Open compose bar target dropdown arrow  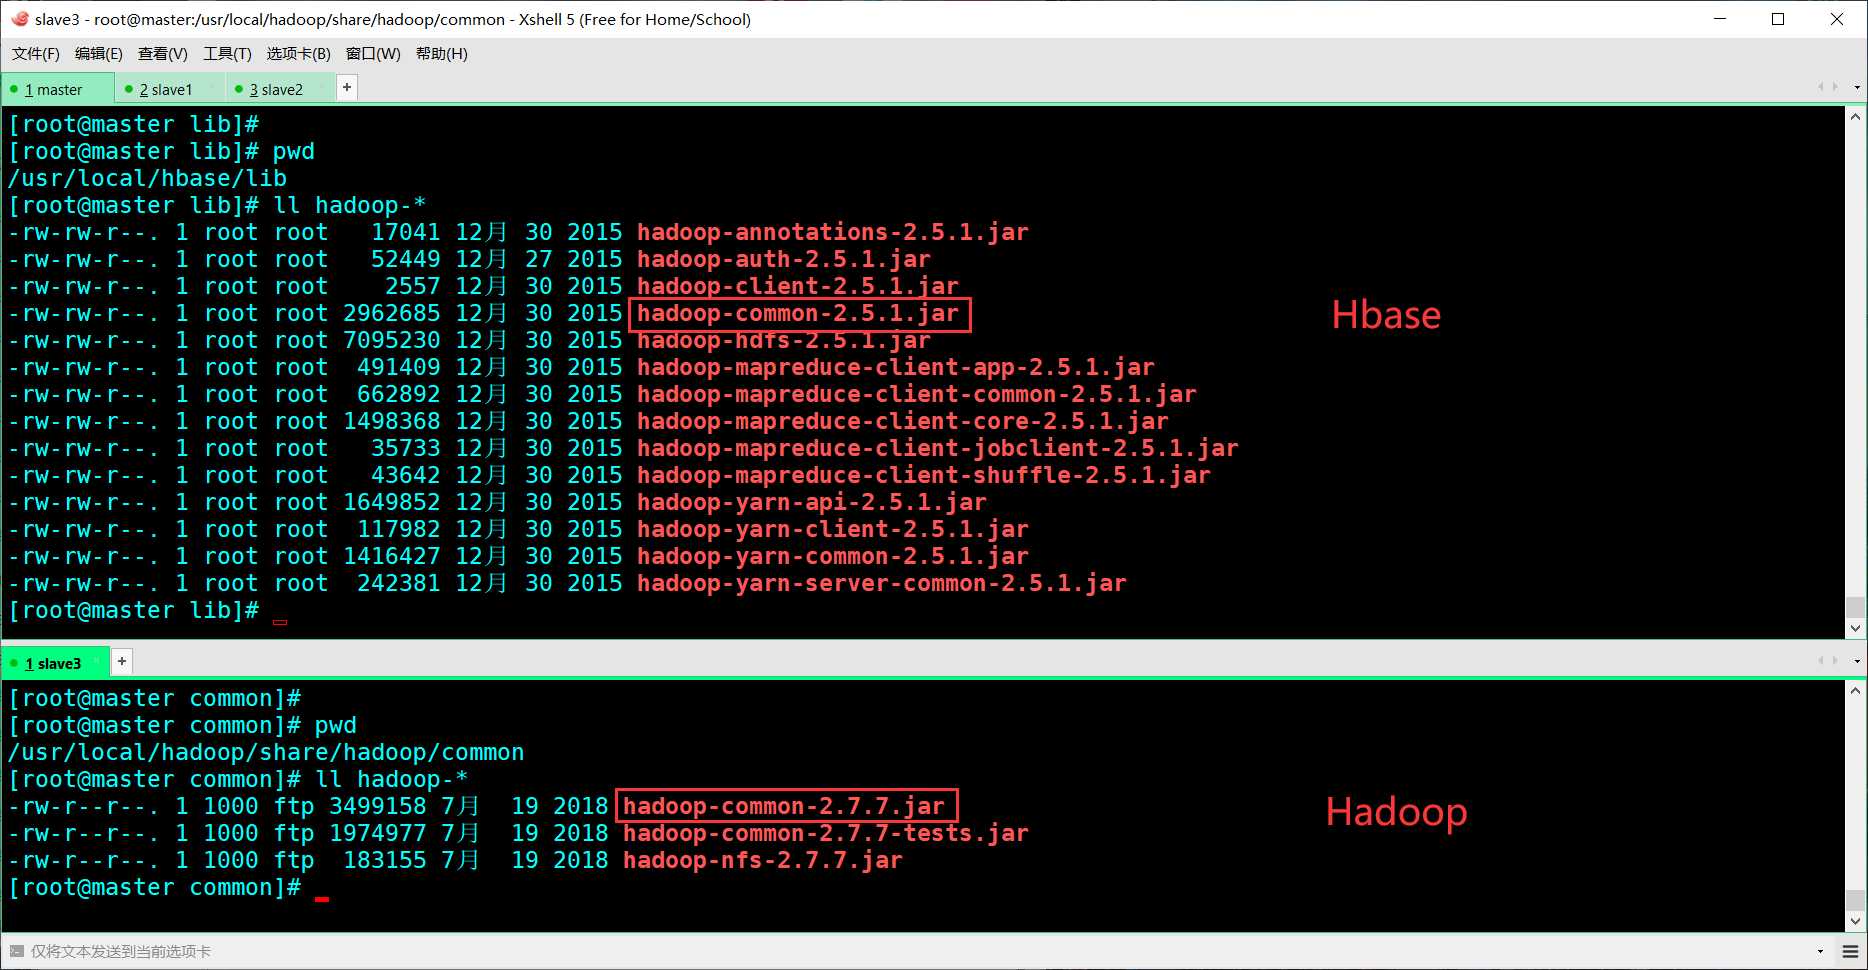pos(1820,951)
